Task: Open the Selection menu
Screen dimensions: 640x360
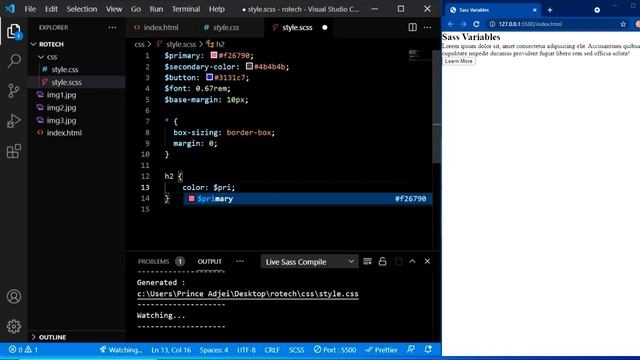Action: (82, 9)
